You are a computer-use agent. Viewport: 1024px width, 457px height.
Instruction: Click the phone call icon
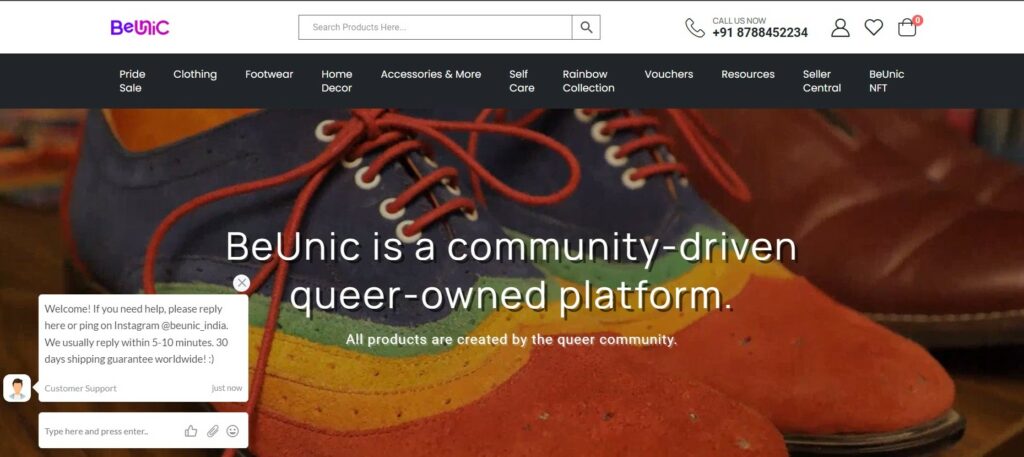click(694, 27)
